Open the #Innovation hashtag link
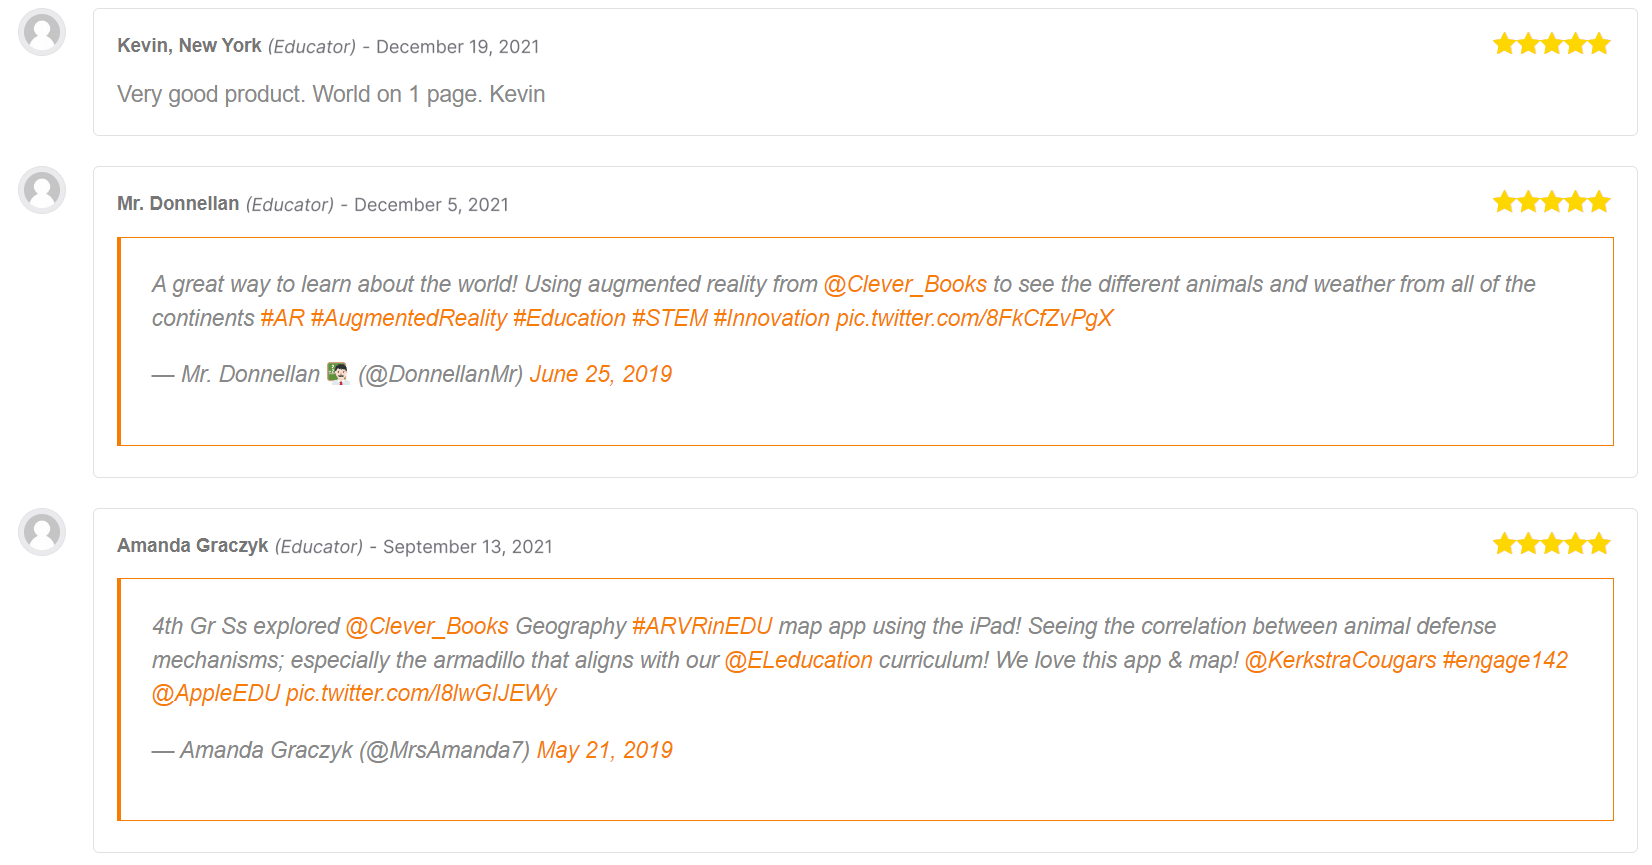Viewport: 1652px width, 865px height. click(x=771, y=318)
